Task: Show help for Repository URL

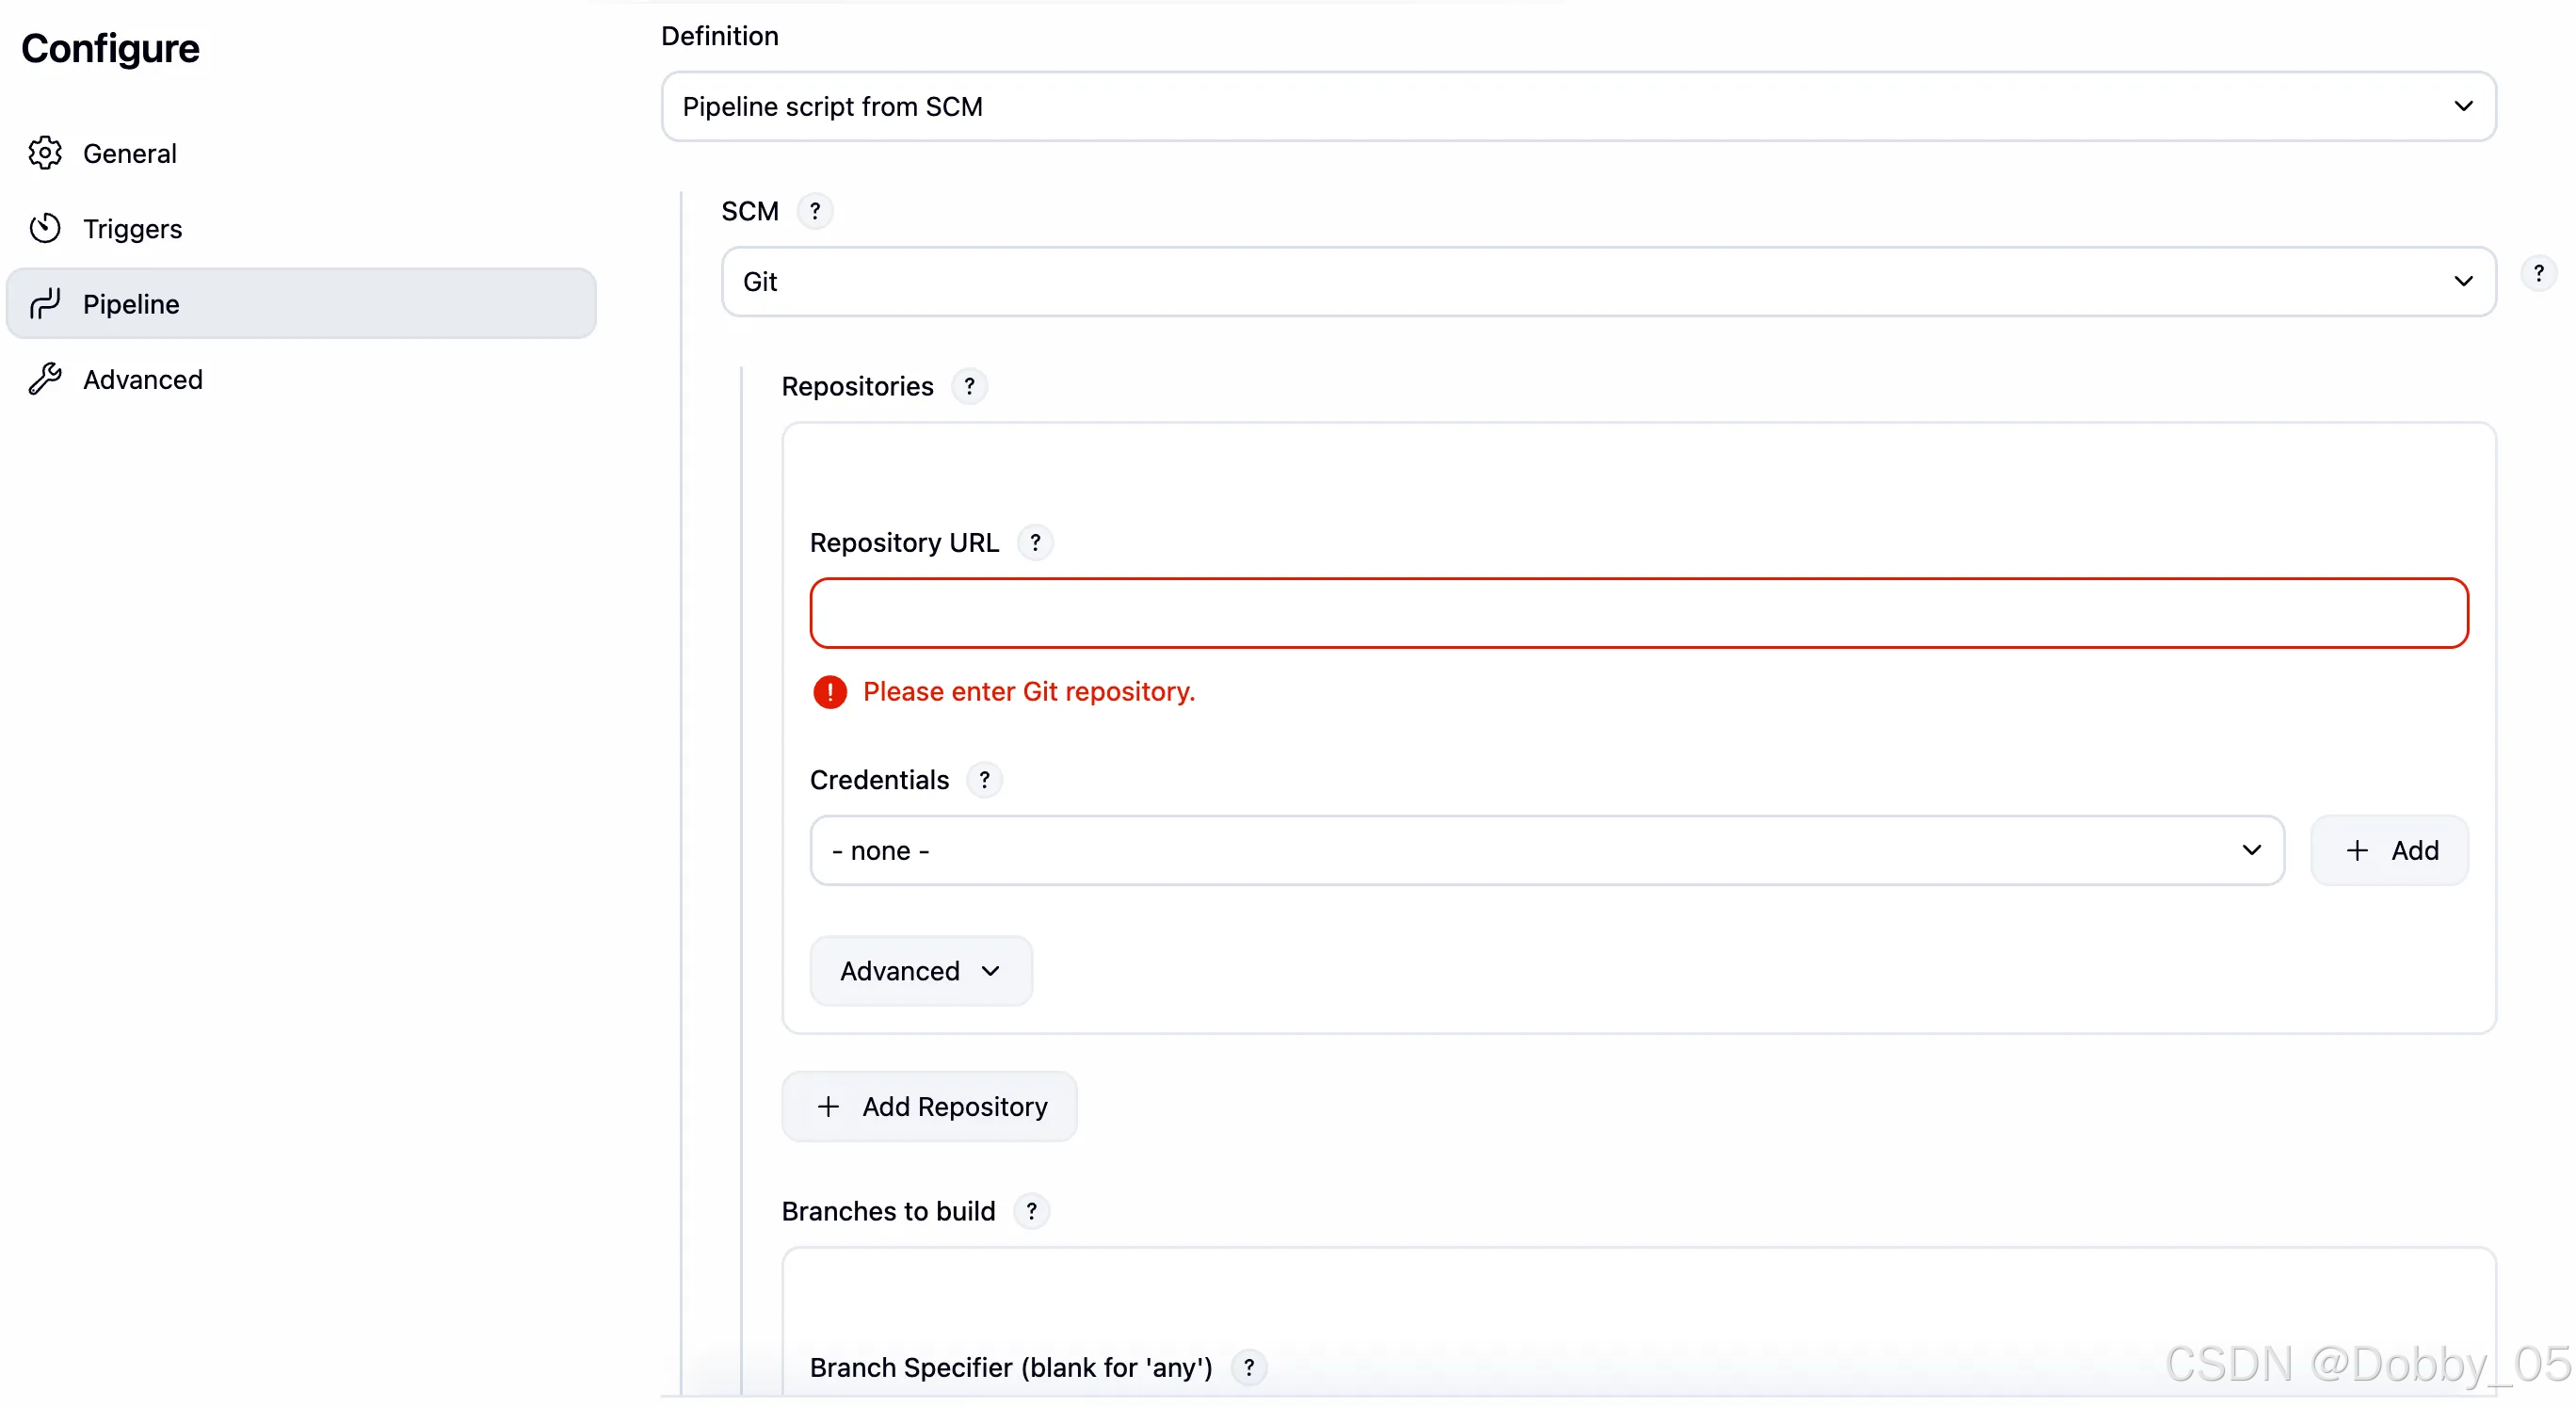Action: pyautogui.click(x=1035, y=542)
